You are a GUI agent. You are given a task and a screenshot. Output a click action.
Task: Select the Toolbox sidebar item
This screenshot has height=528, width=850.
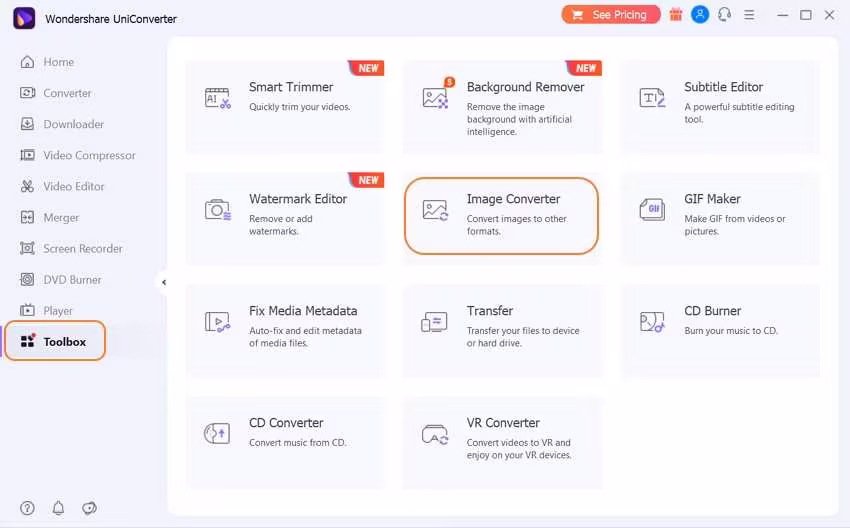pos(55,341)
